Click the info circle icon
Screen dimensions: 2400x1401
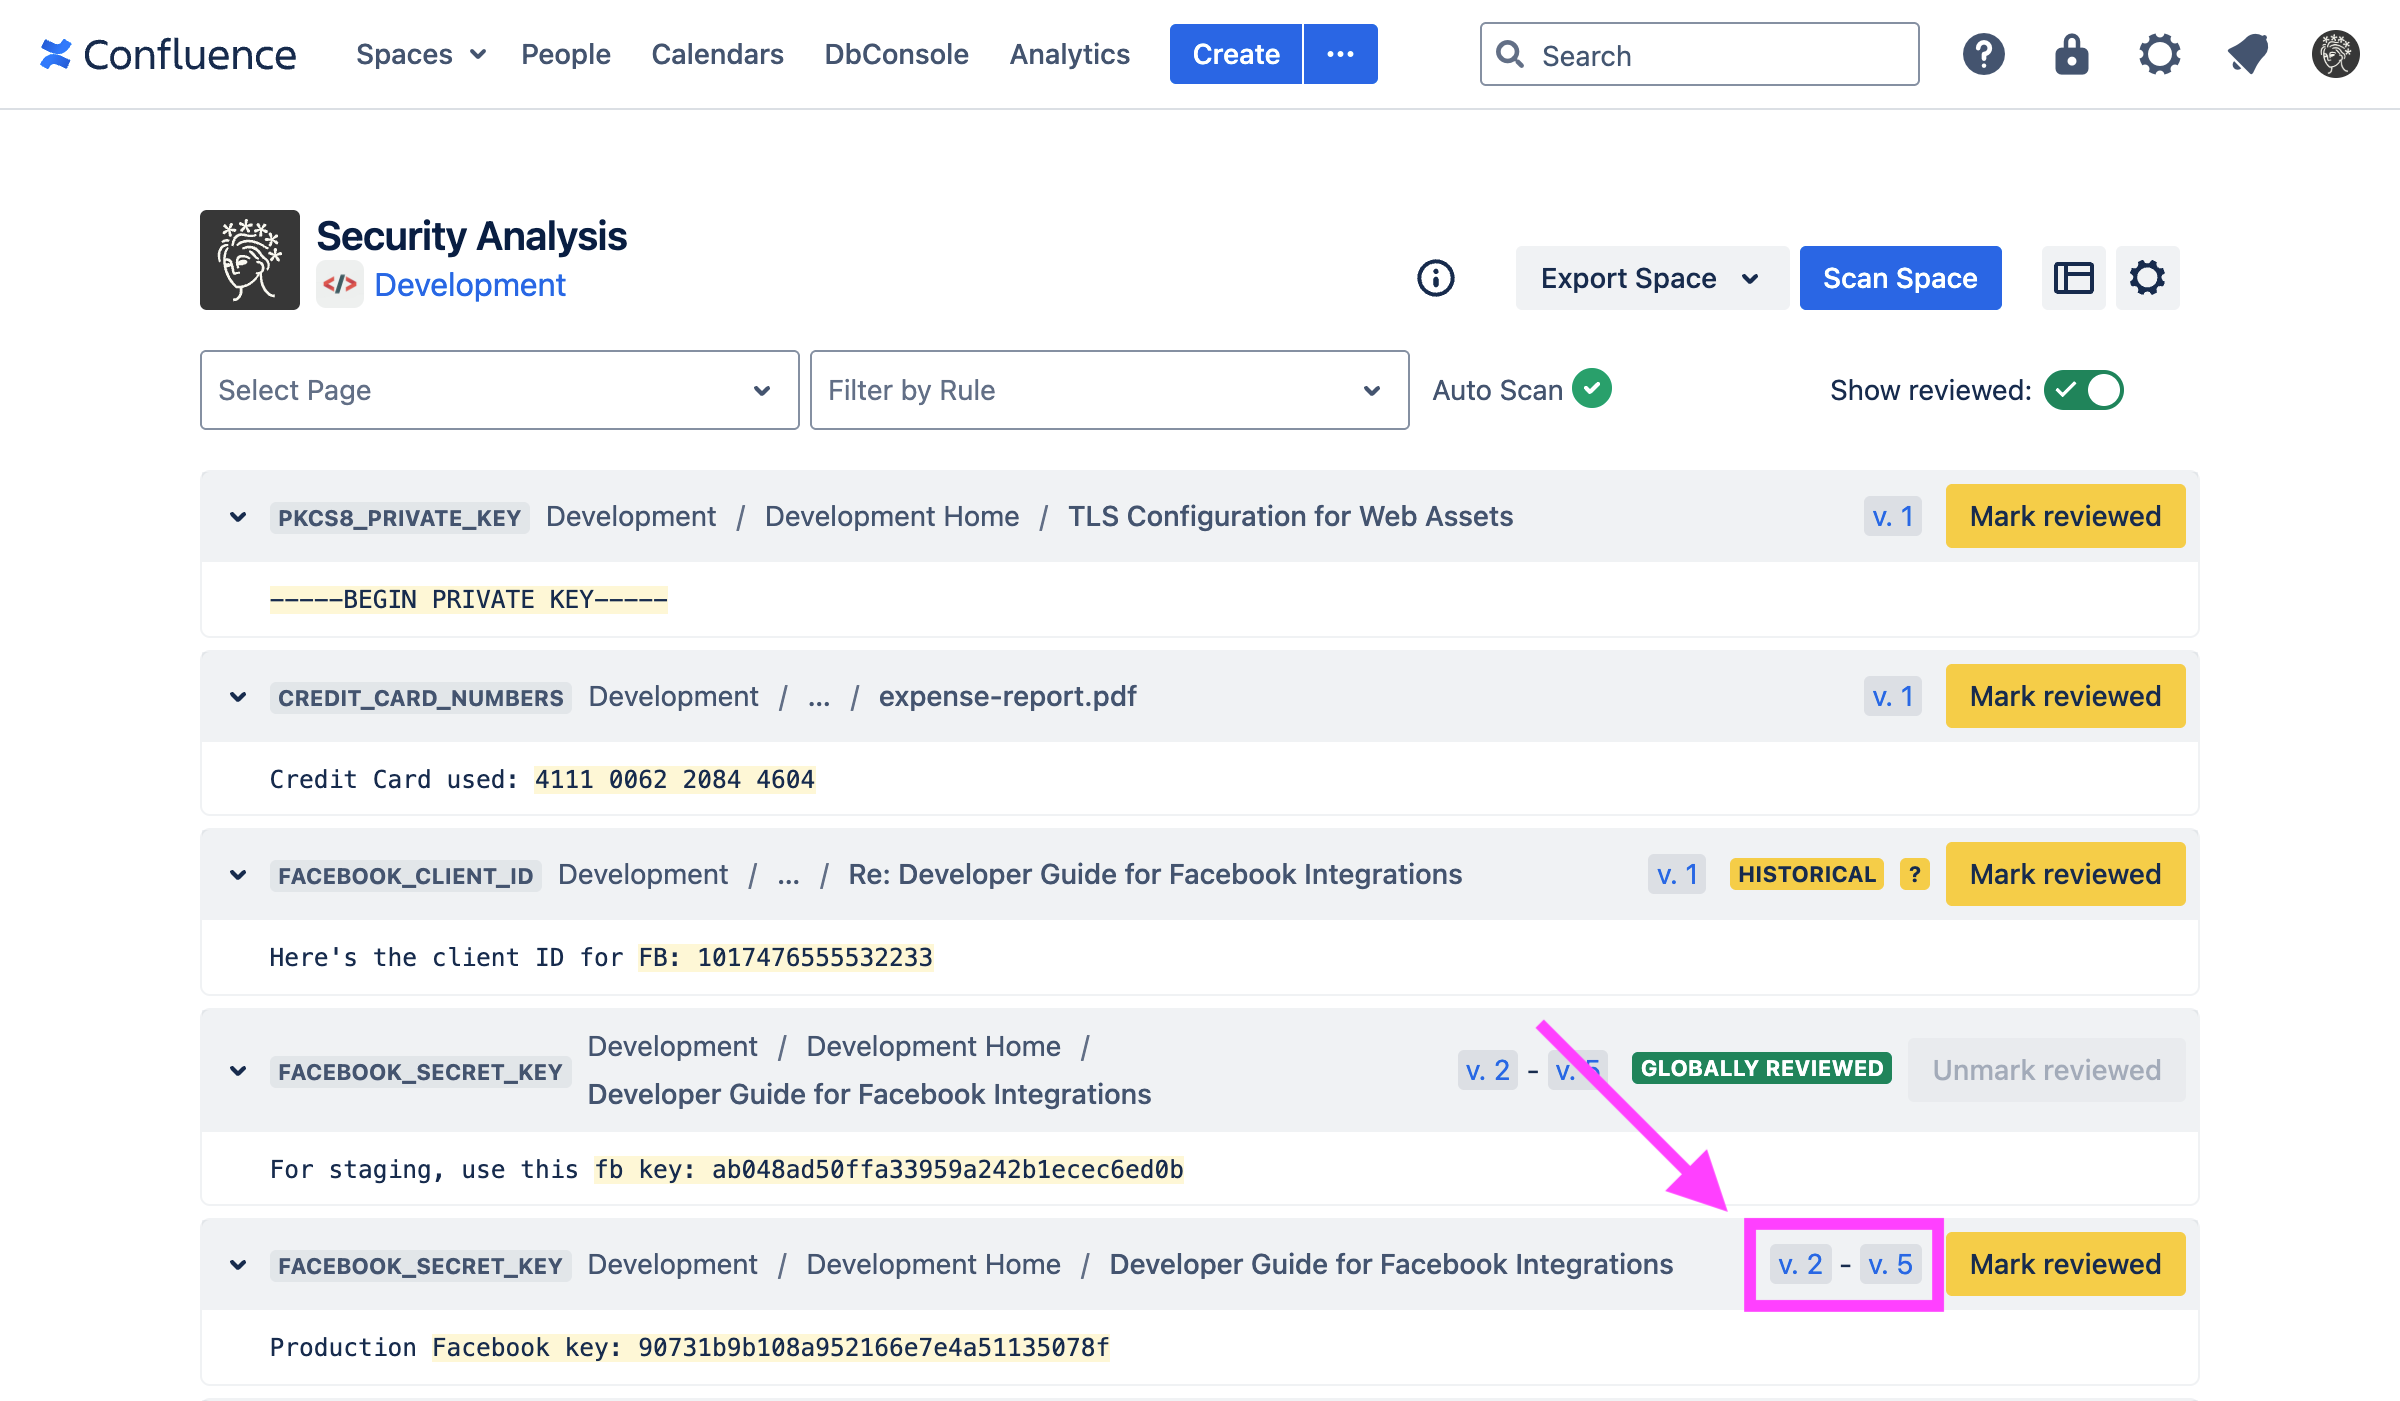tap(1435, 278)
